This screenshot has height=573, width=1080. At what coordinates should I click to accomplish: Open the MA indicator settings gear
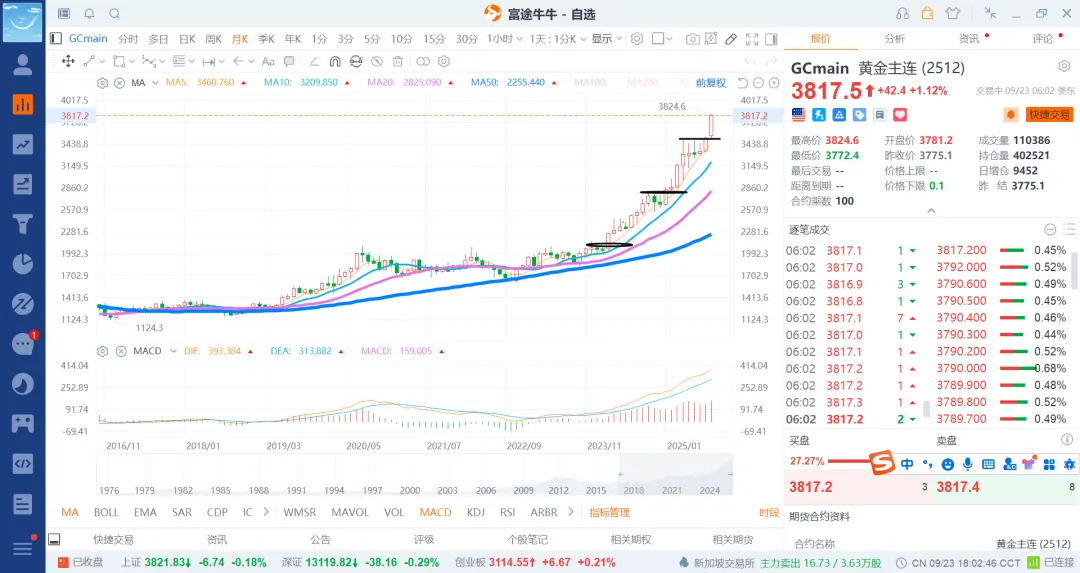[x=103, y=83]
